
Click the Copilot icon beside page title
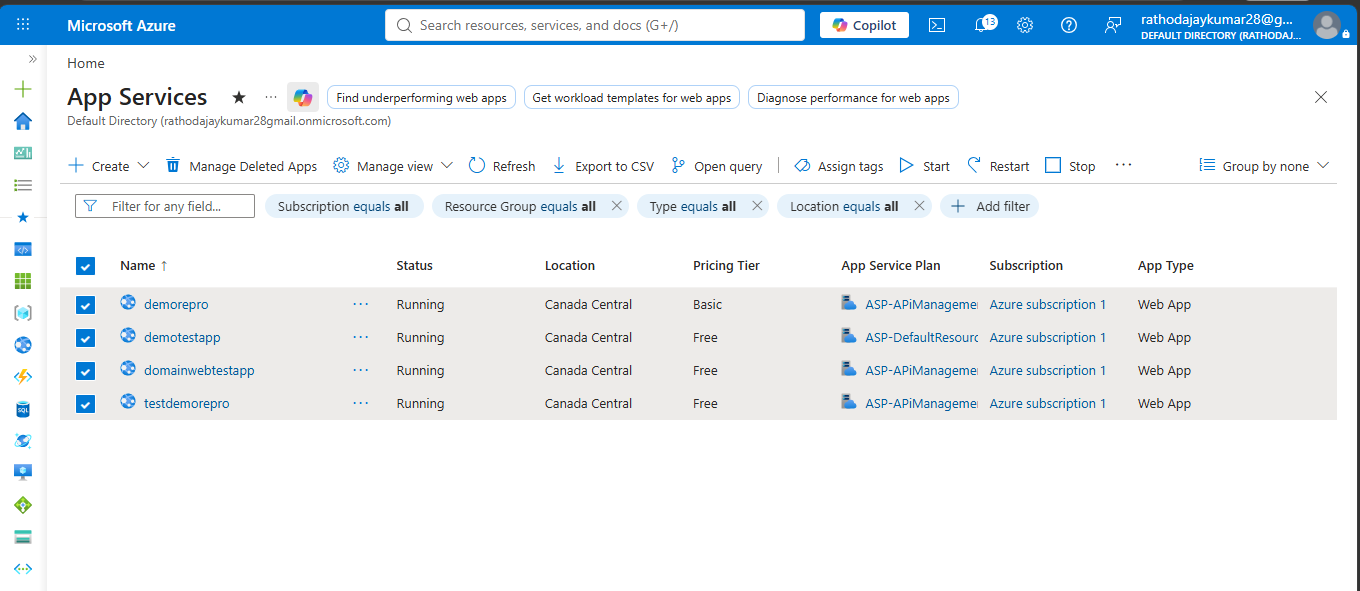tap(303, 97)
